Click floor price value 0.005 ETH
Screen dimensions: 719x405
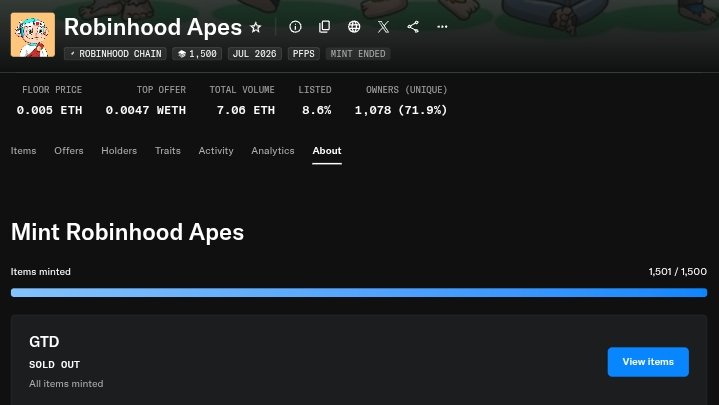coord(50,110)
